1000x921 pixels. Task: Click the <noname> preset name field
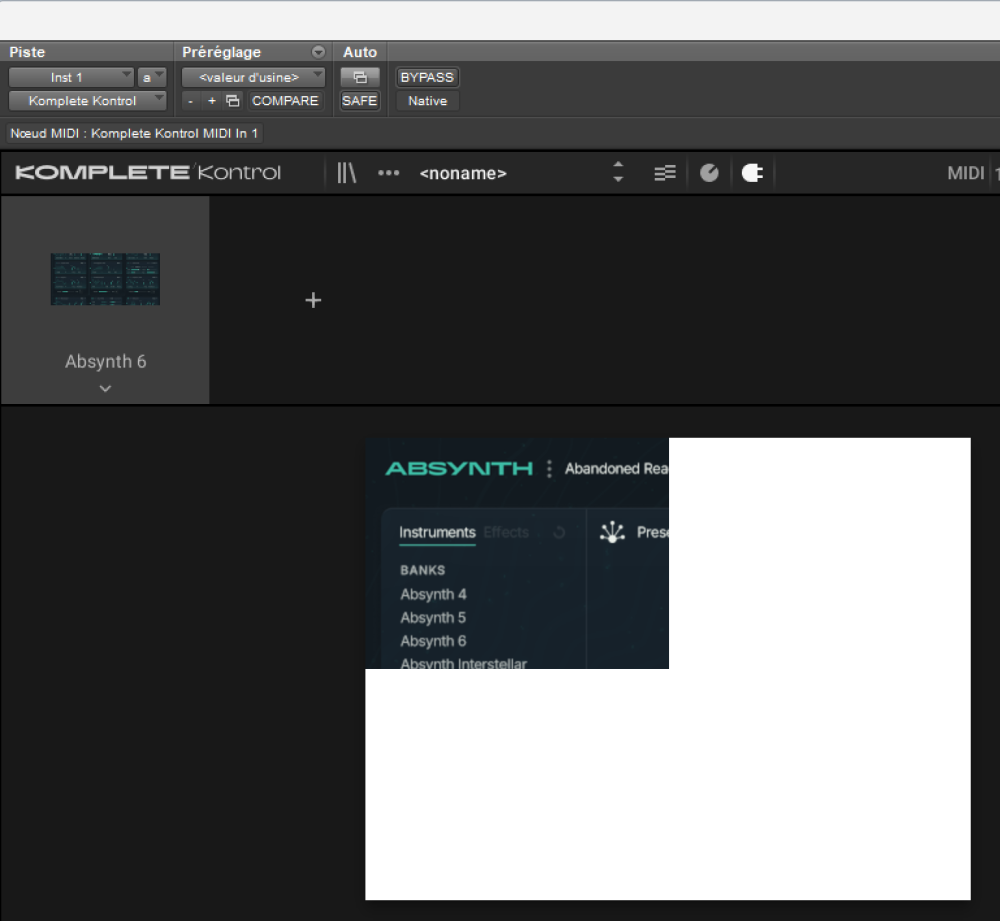[463, 173]
